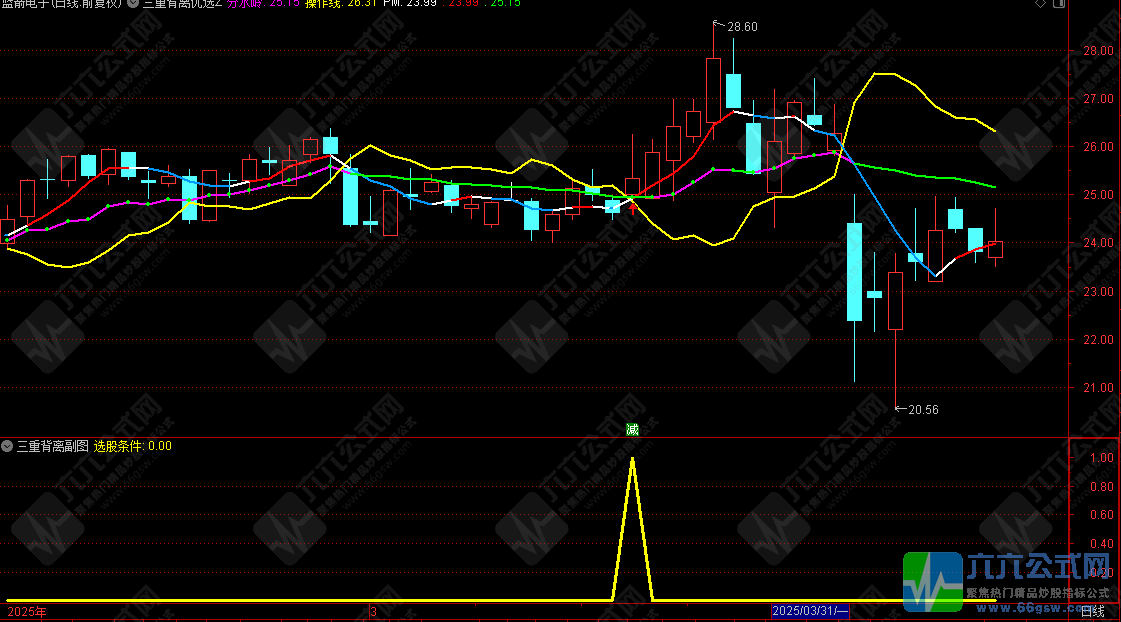Open the www.66gsw.com website link
Screen dimensions: 1121x622
coord(1040,607)
